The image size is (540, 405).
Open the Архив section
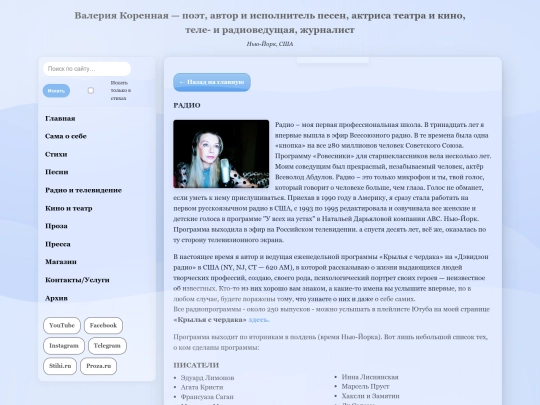(56, 298)
